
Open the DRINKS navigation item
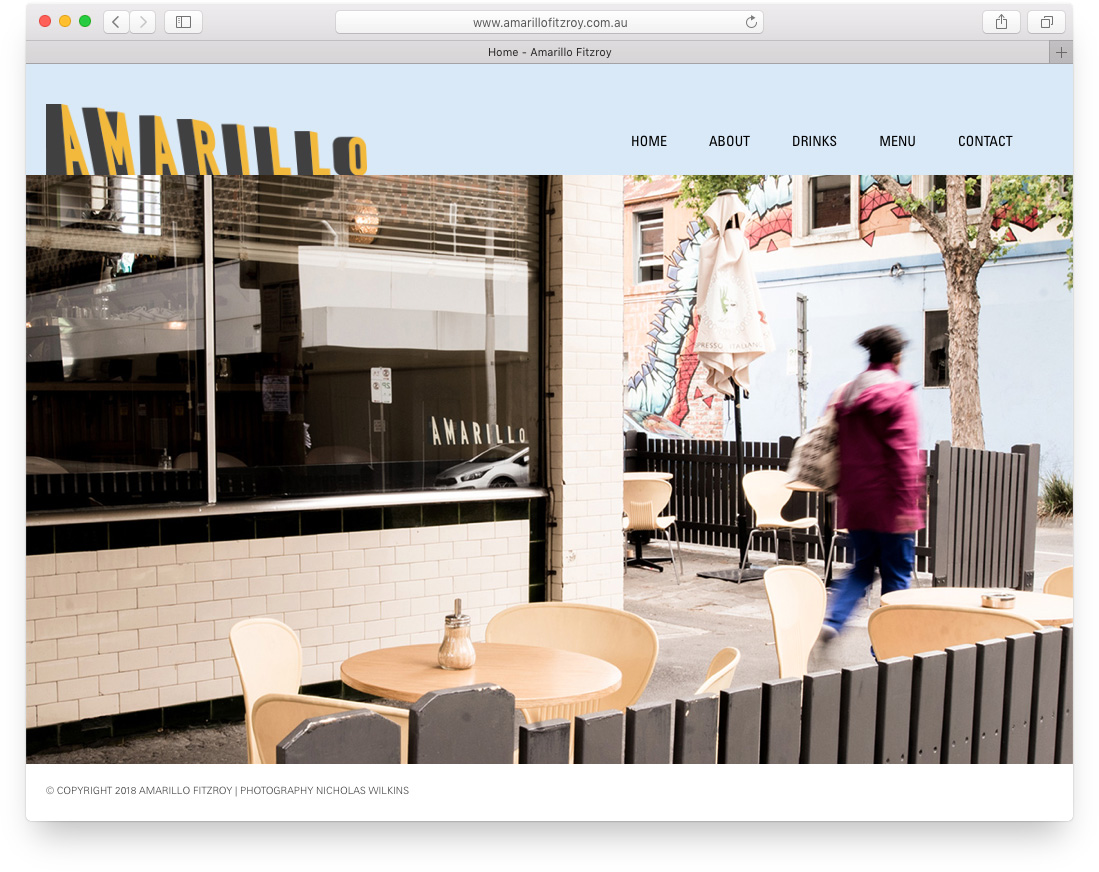tap(814, 141)
